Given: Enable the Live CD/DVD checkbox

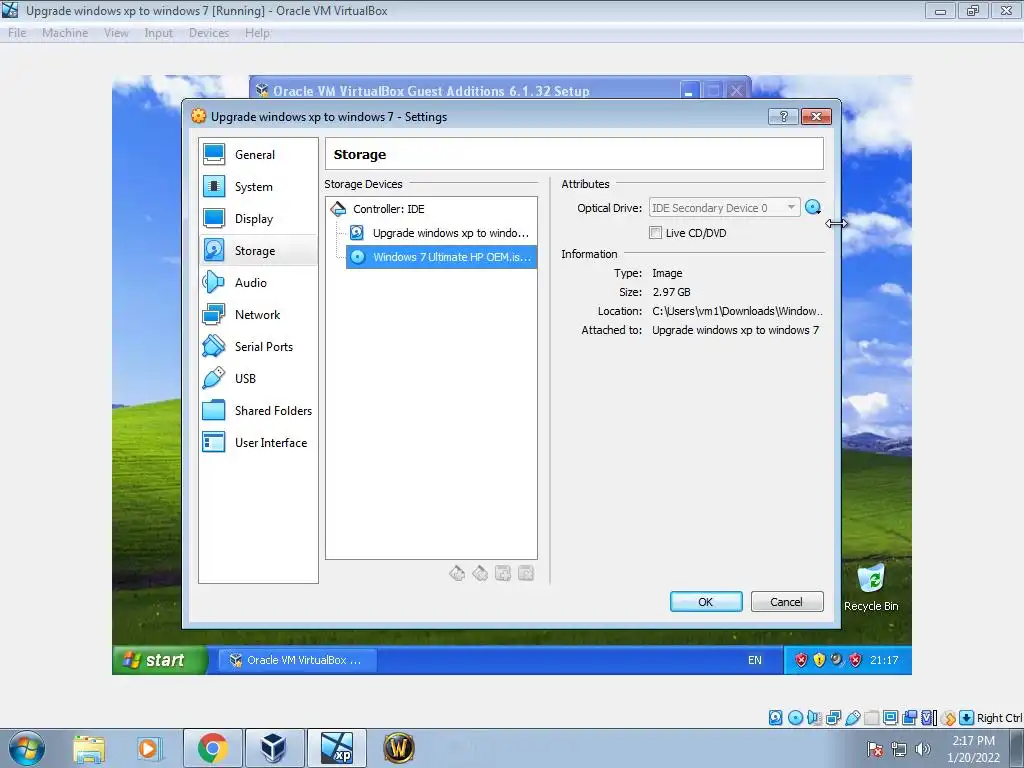Looking at the screenshot, I should [x=656, y=232].
